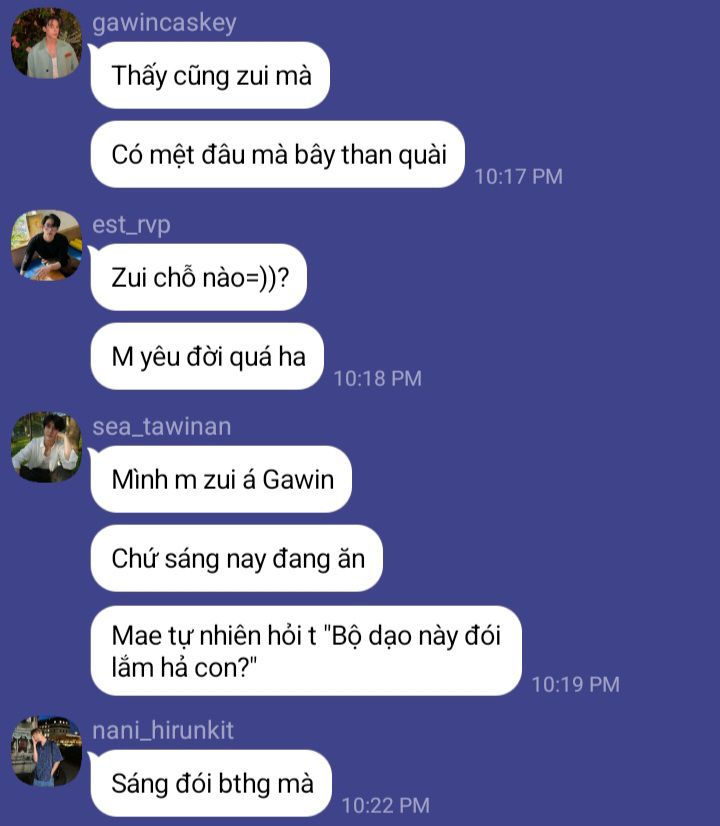
Task: Select the "Có mệt đâu mà bây than quài" message
Action: [278, 154]
